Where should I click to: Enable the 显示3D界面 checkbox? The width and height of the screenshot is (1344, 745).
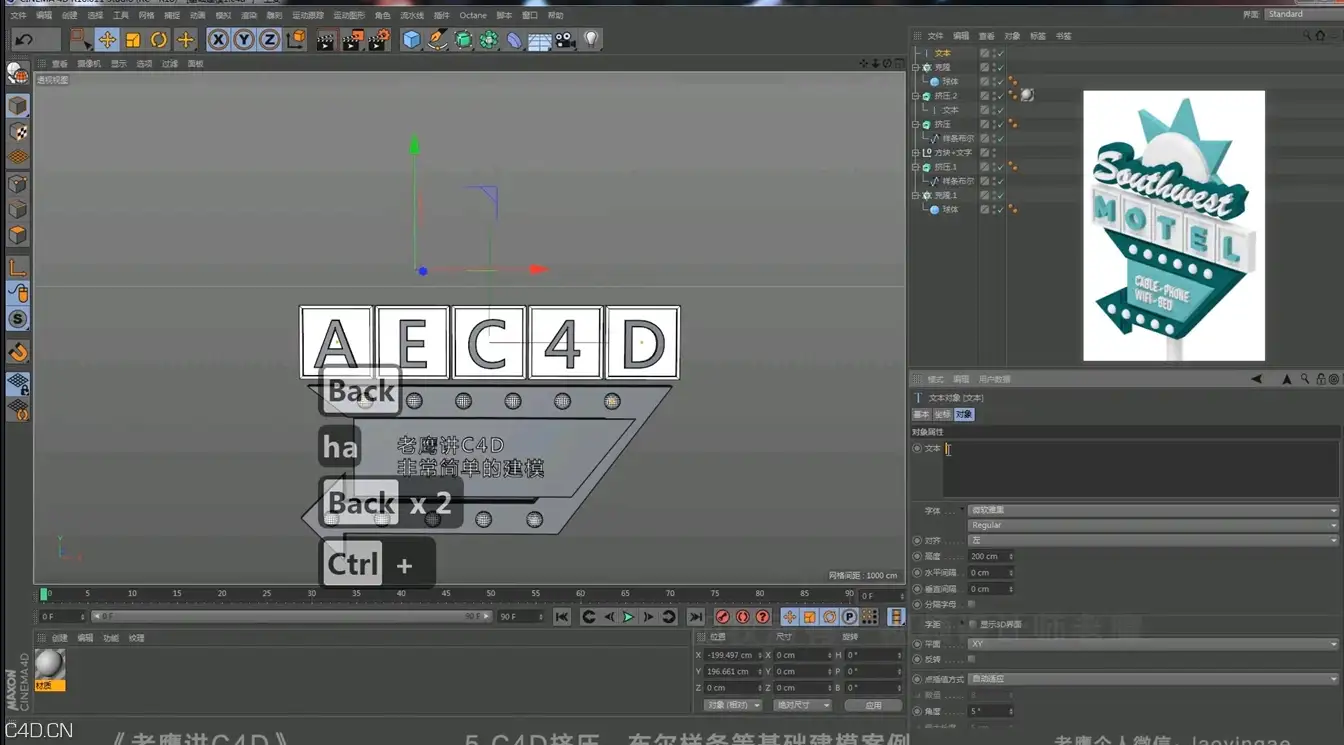(972, 624)
